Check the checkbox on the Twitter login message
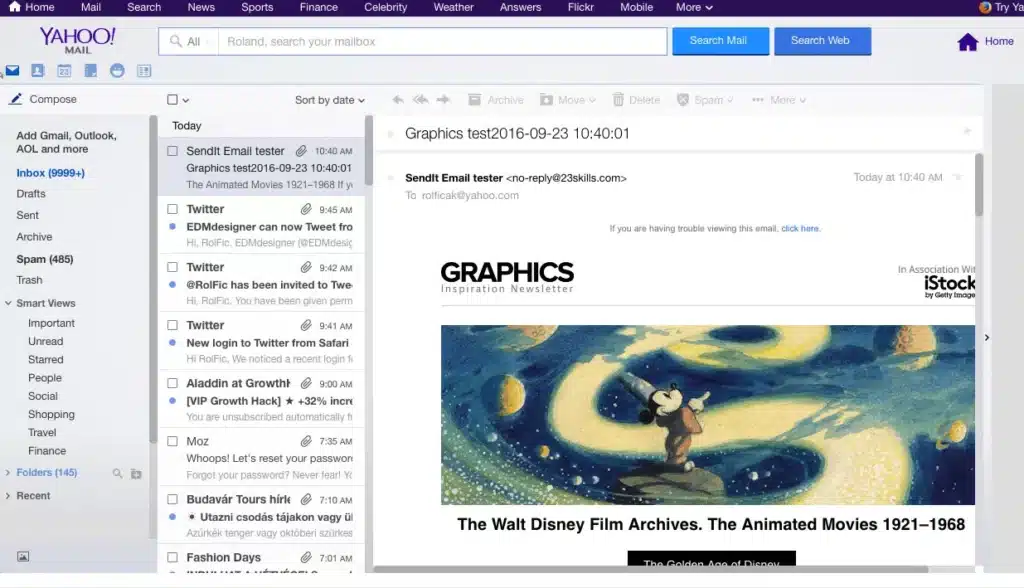1024x588 pixels. [x=174, y=326]
